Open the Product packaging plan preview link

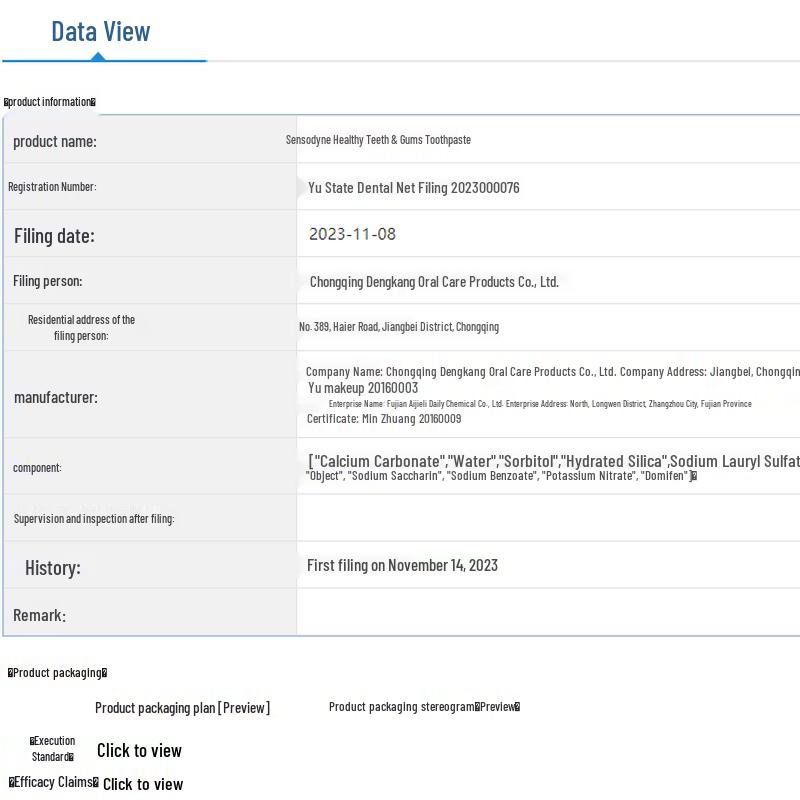182,708
